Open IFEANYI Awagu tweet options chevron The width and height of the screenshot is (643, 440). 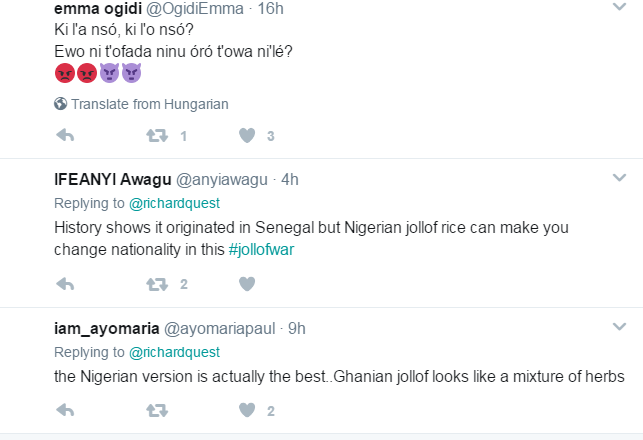tap(619, 178)
